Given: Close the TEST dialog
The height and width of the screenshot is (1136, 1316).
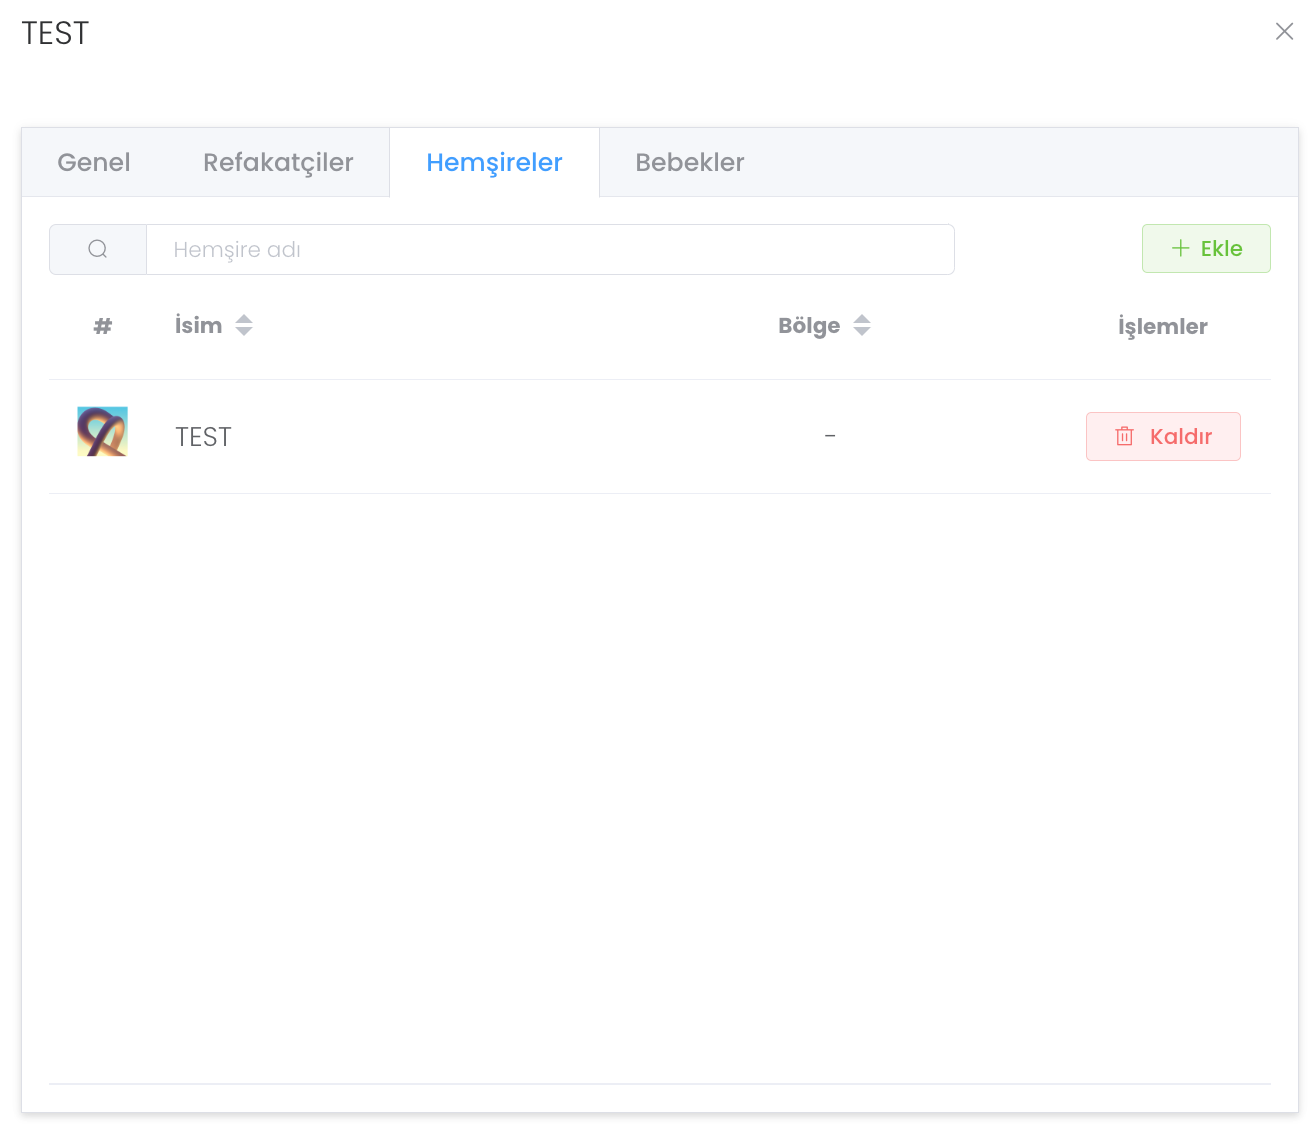Looking at the screenshot, I should pyautogui.click(x=1284, y=32).
